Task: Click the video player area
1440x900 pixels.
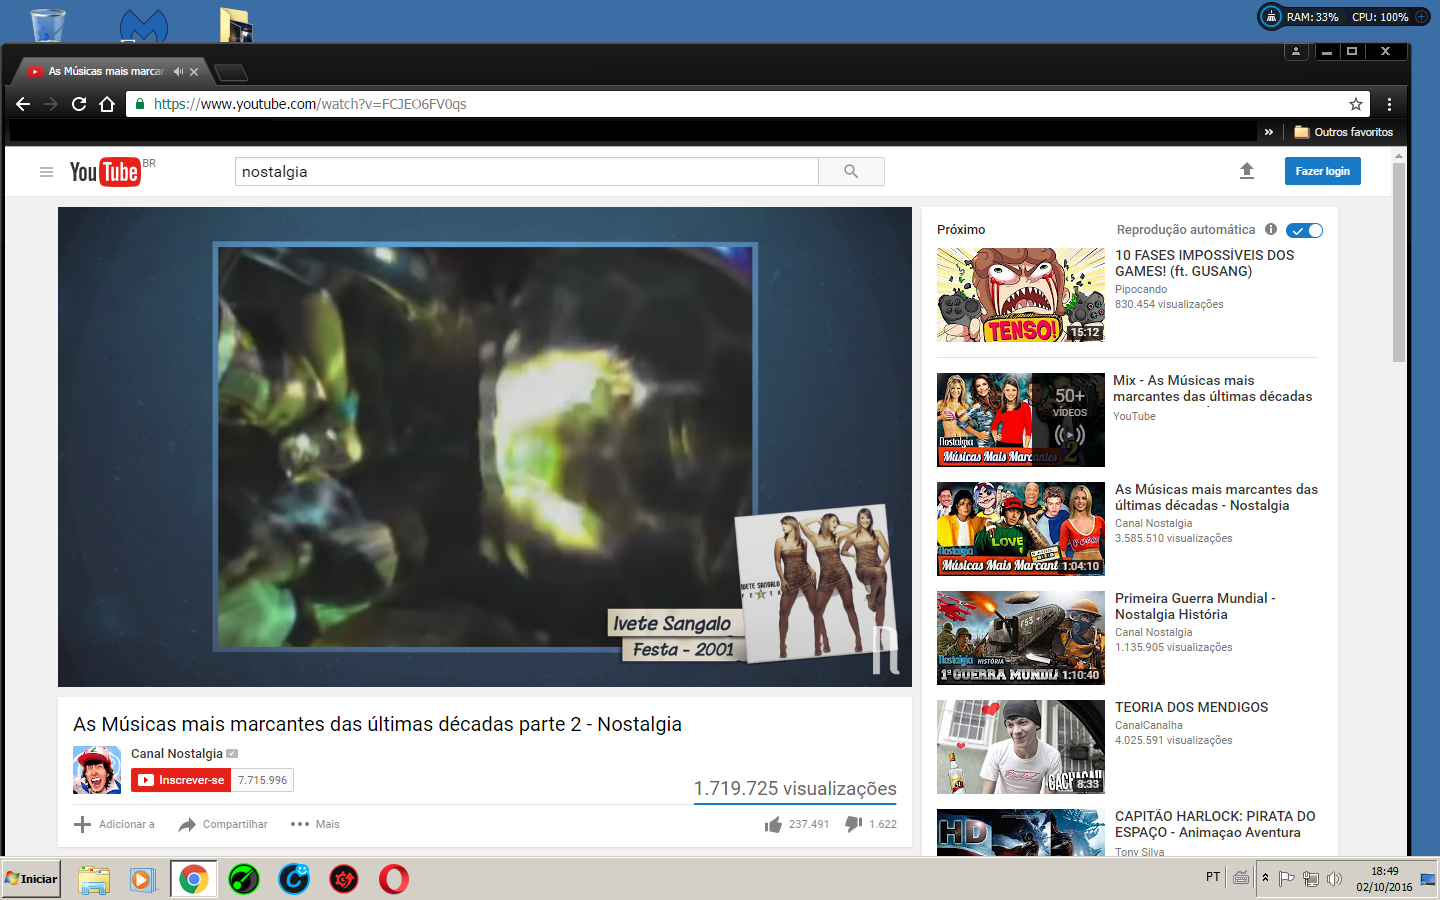Action: coord(485,446)
